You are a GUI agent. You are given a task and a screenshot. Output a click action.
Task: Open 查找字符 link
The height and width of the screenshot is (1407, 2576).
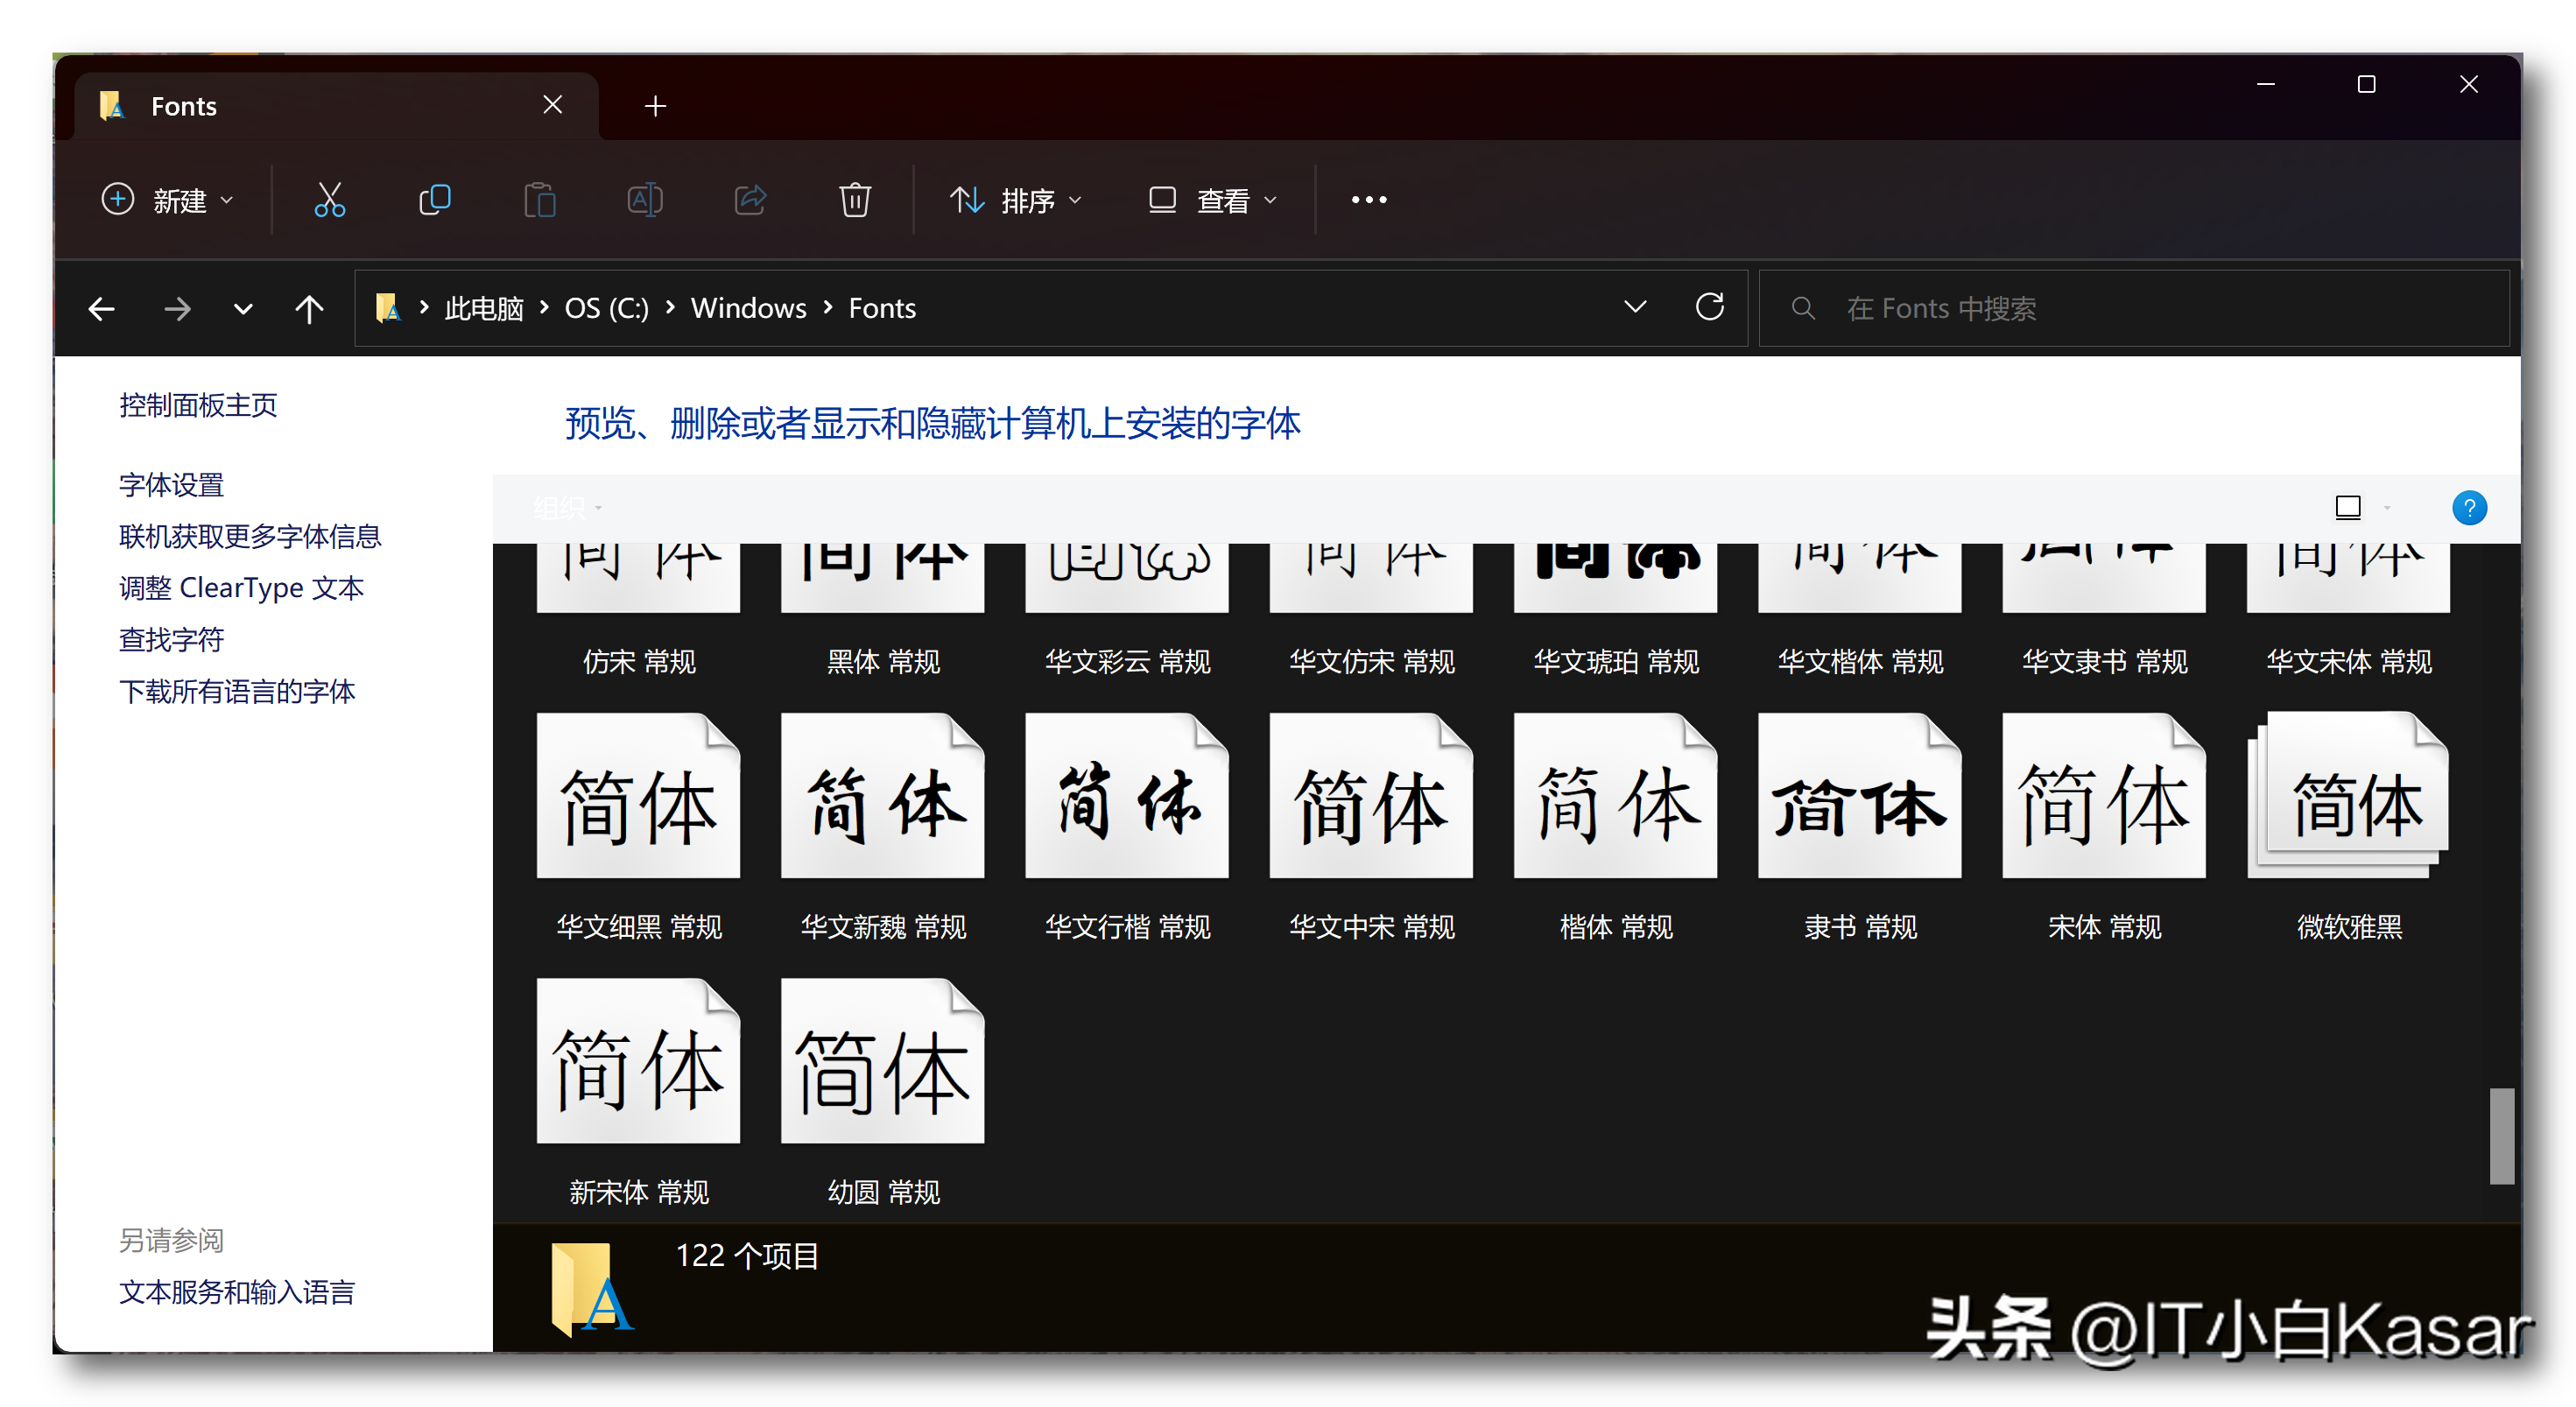[x=171, y=640]
